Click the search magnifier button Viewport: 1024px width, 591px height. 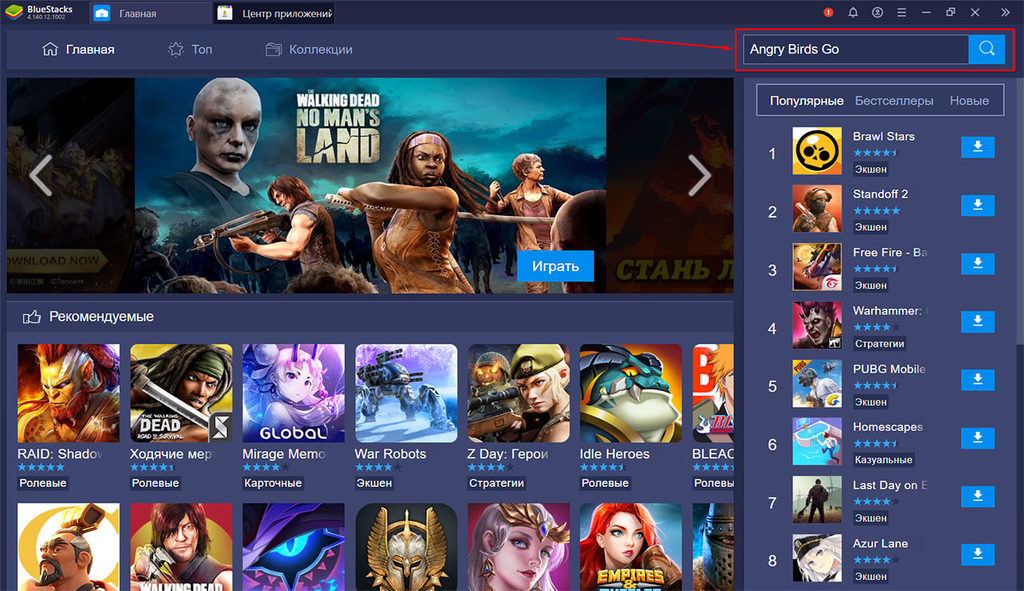986,49
